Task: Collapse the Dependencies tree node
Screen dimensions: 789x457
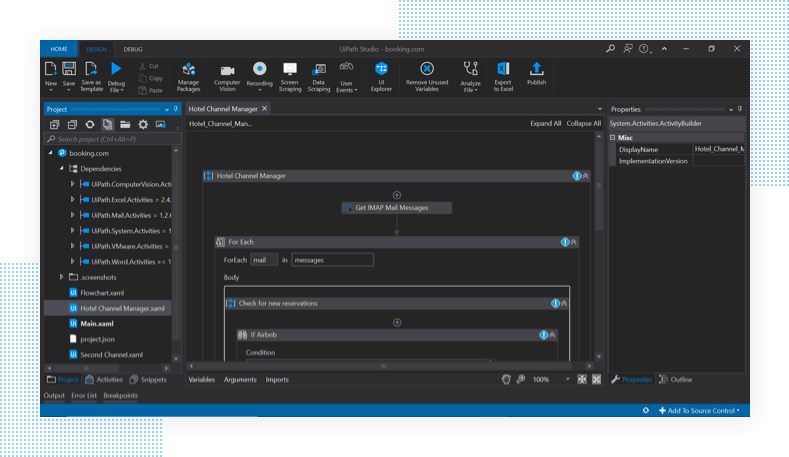Action: (61, 169)
